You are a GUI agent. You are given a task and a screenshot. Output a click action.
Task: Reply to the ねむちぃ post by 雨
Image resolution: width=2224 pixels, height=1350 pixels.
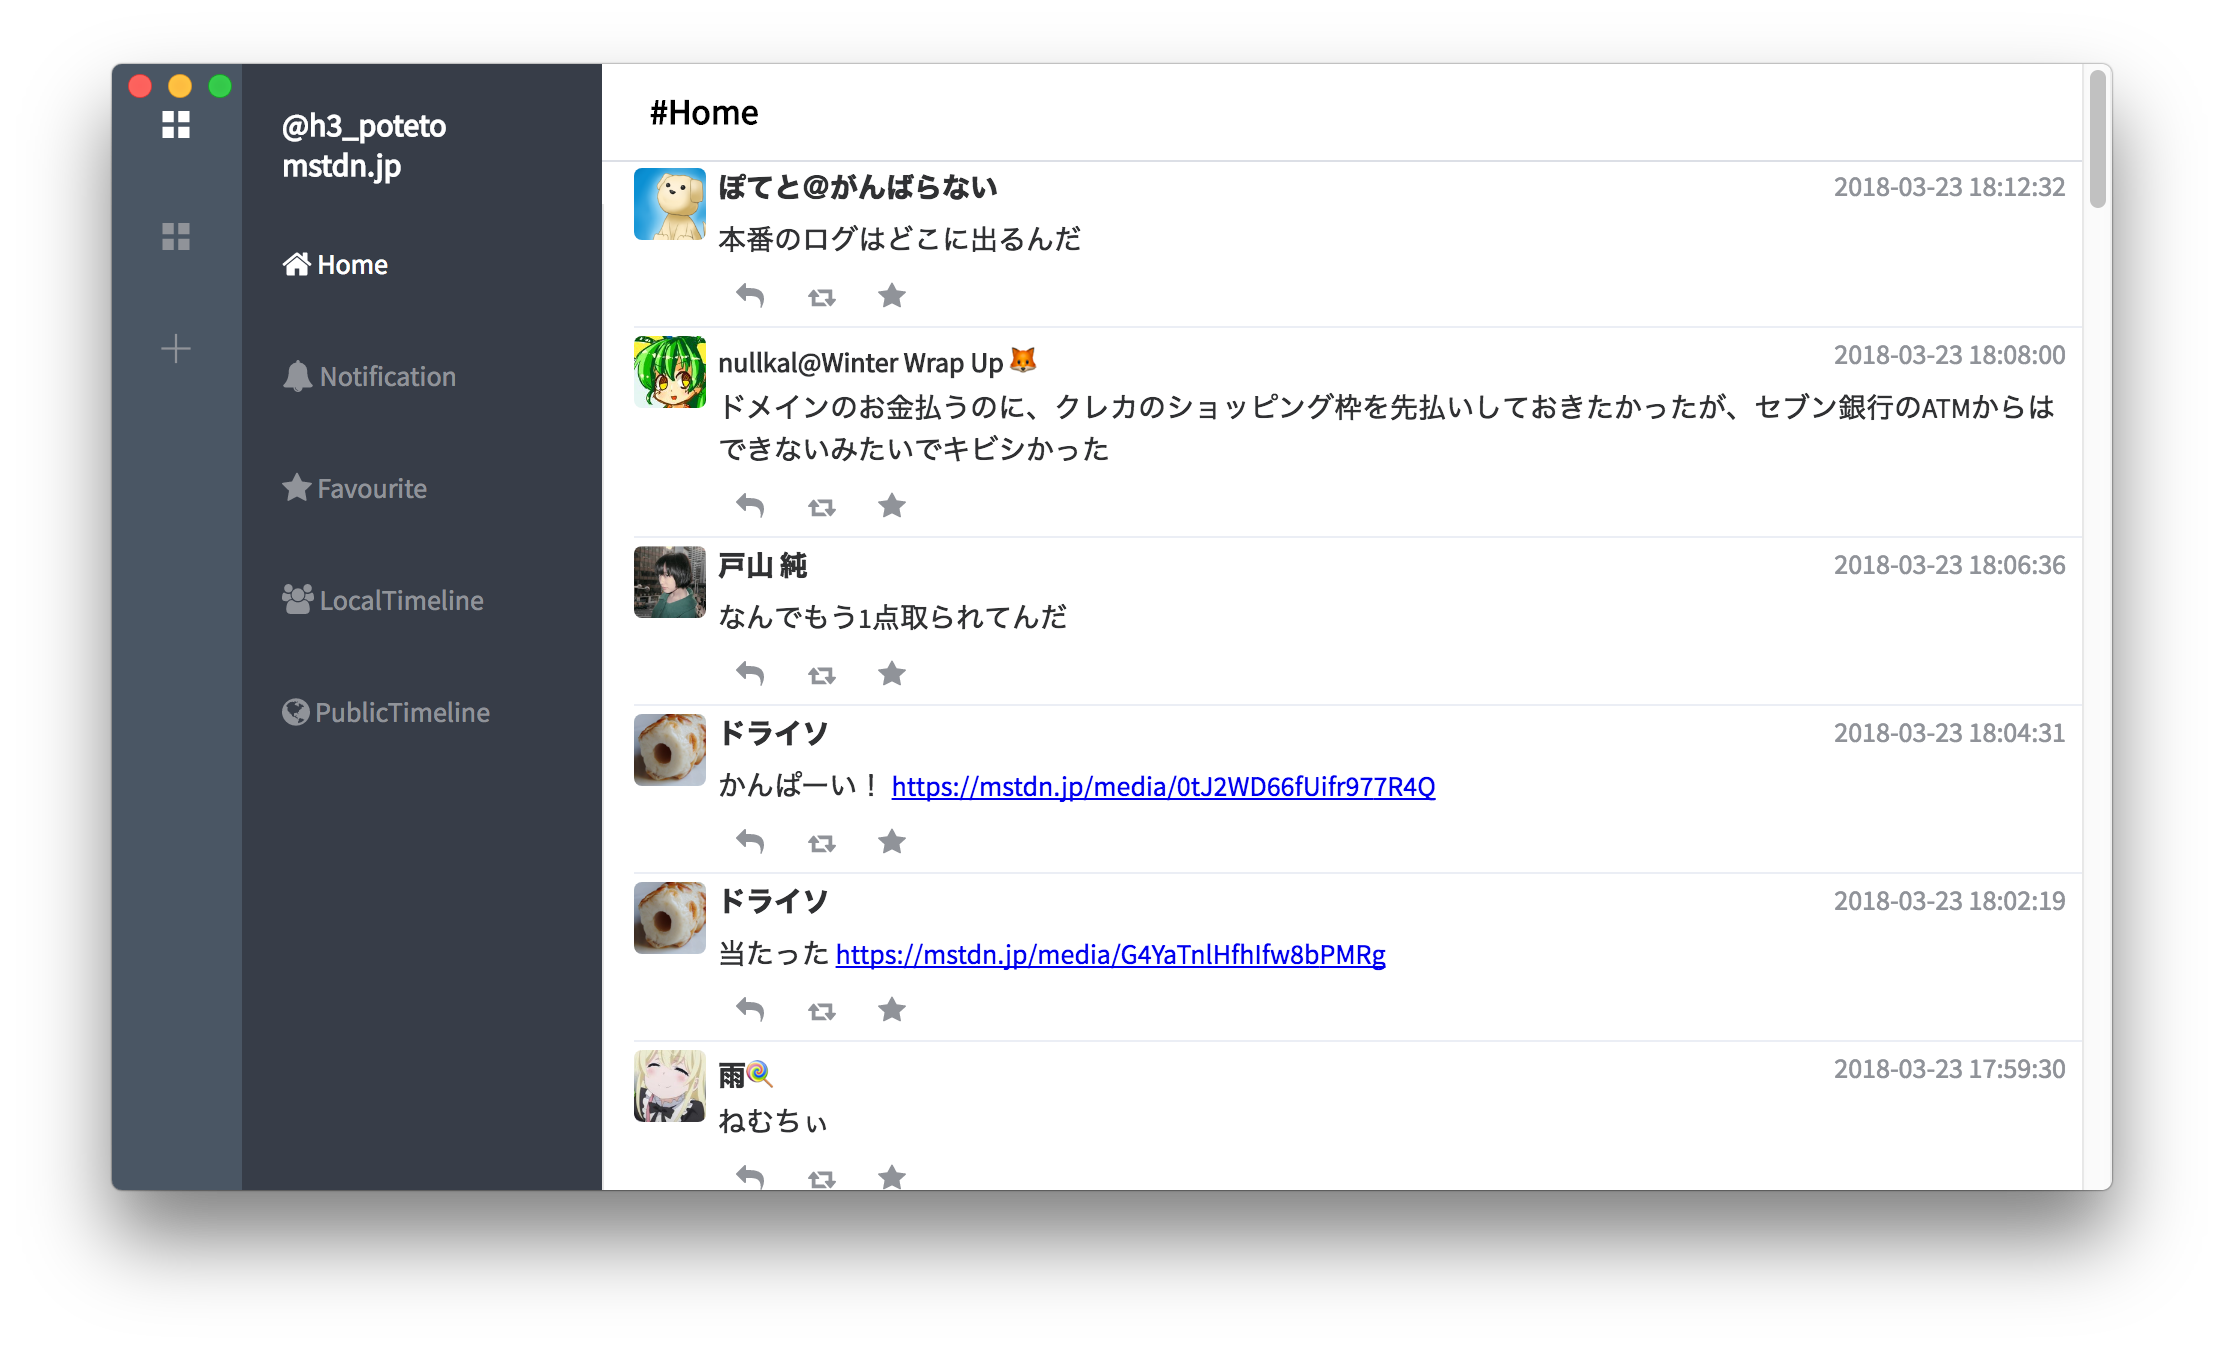click(750, 1177)
